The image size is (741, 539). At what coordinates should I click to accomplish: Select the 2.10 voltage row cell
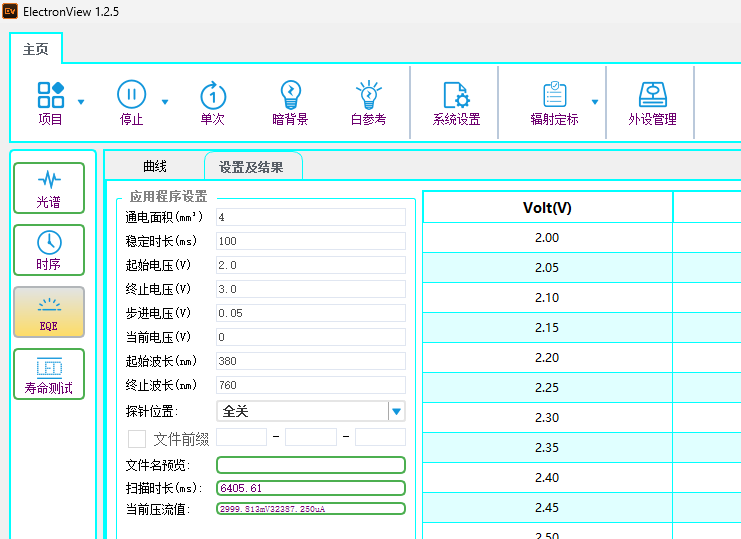click(547, 298)
